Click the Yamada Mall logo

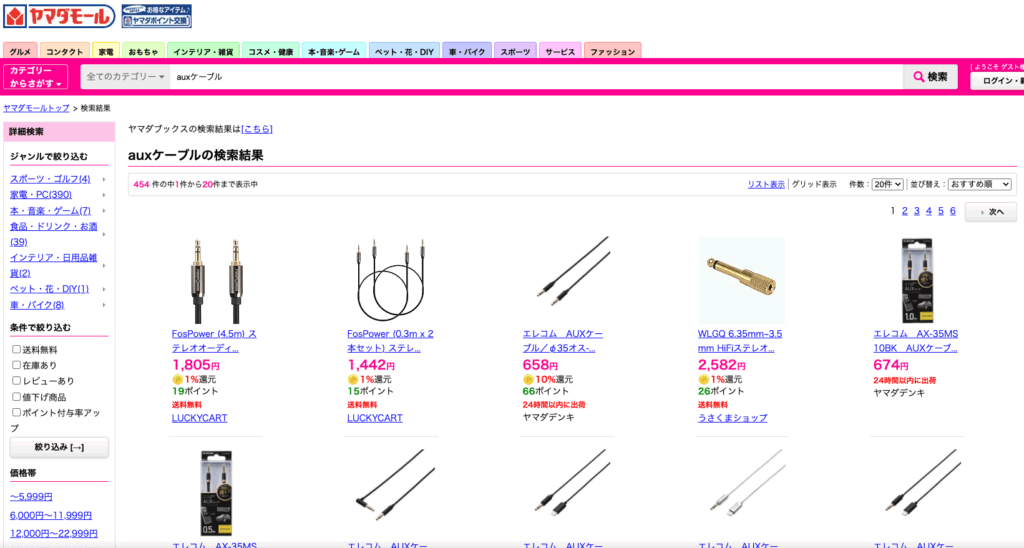pos(59,16)
